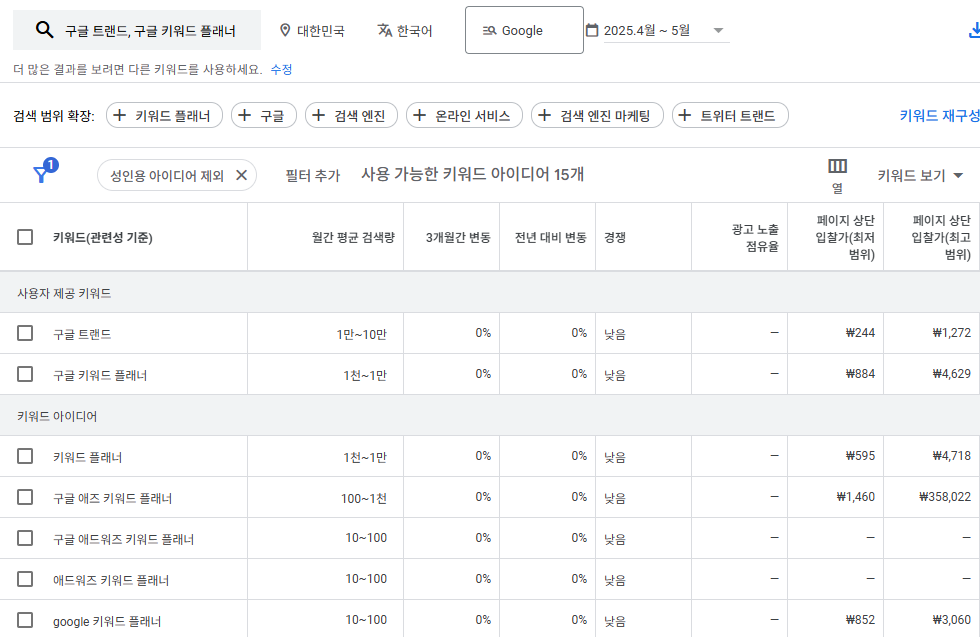
Task: Check the google 키워드 플래너 checkbox
Action: pyautogui.click(x=25, y=620)
